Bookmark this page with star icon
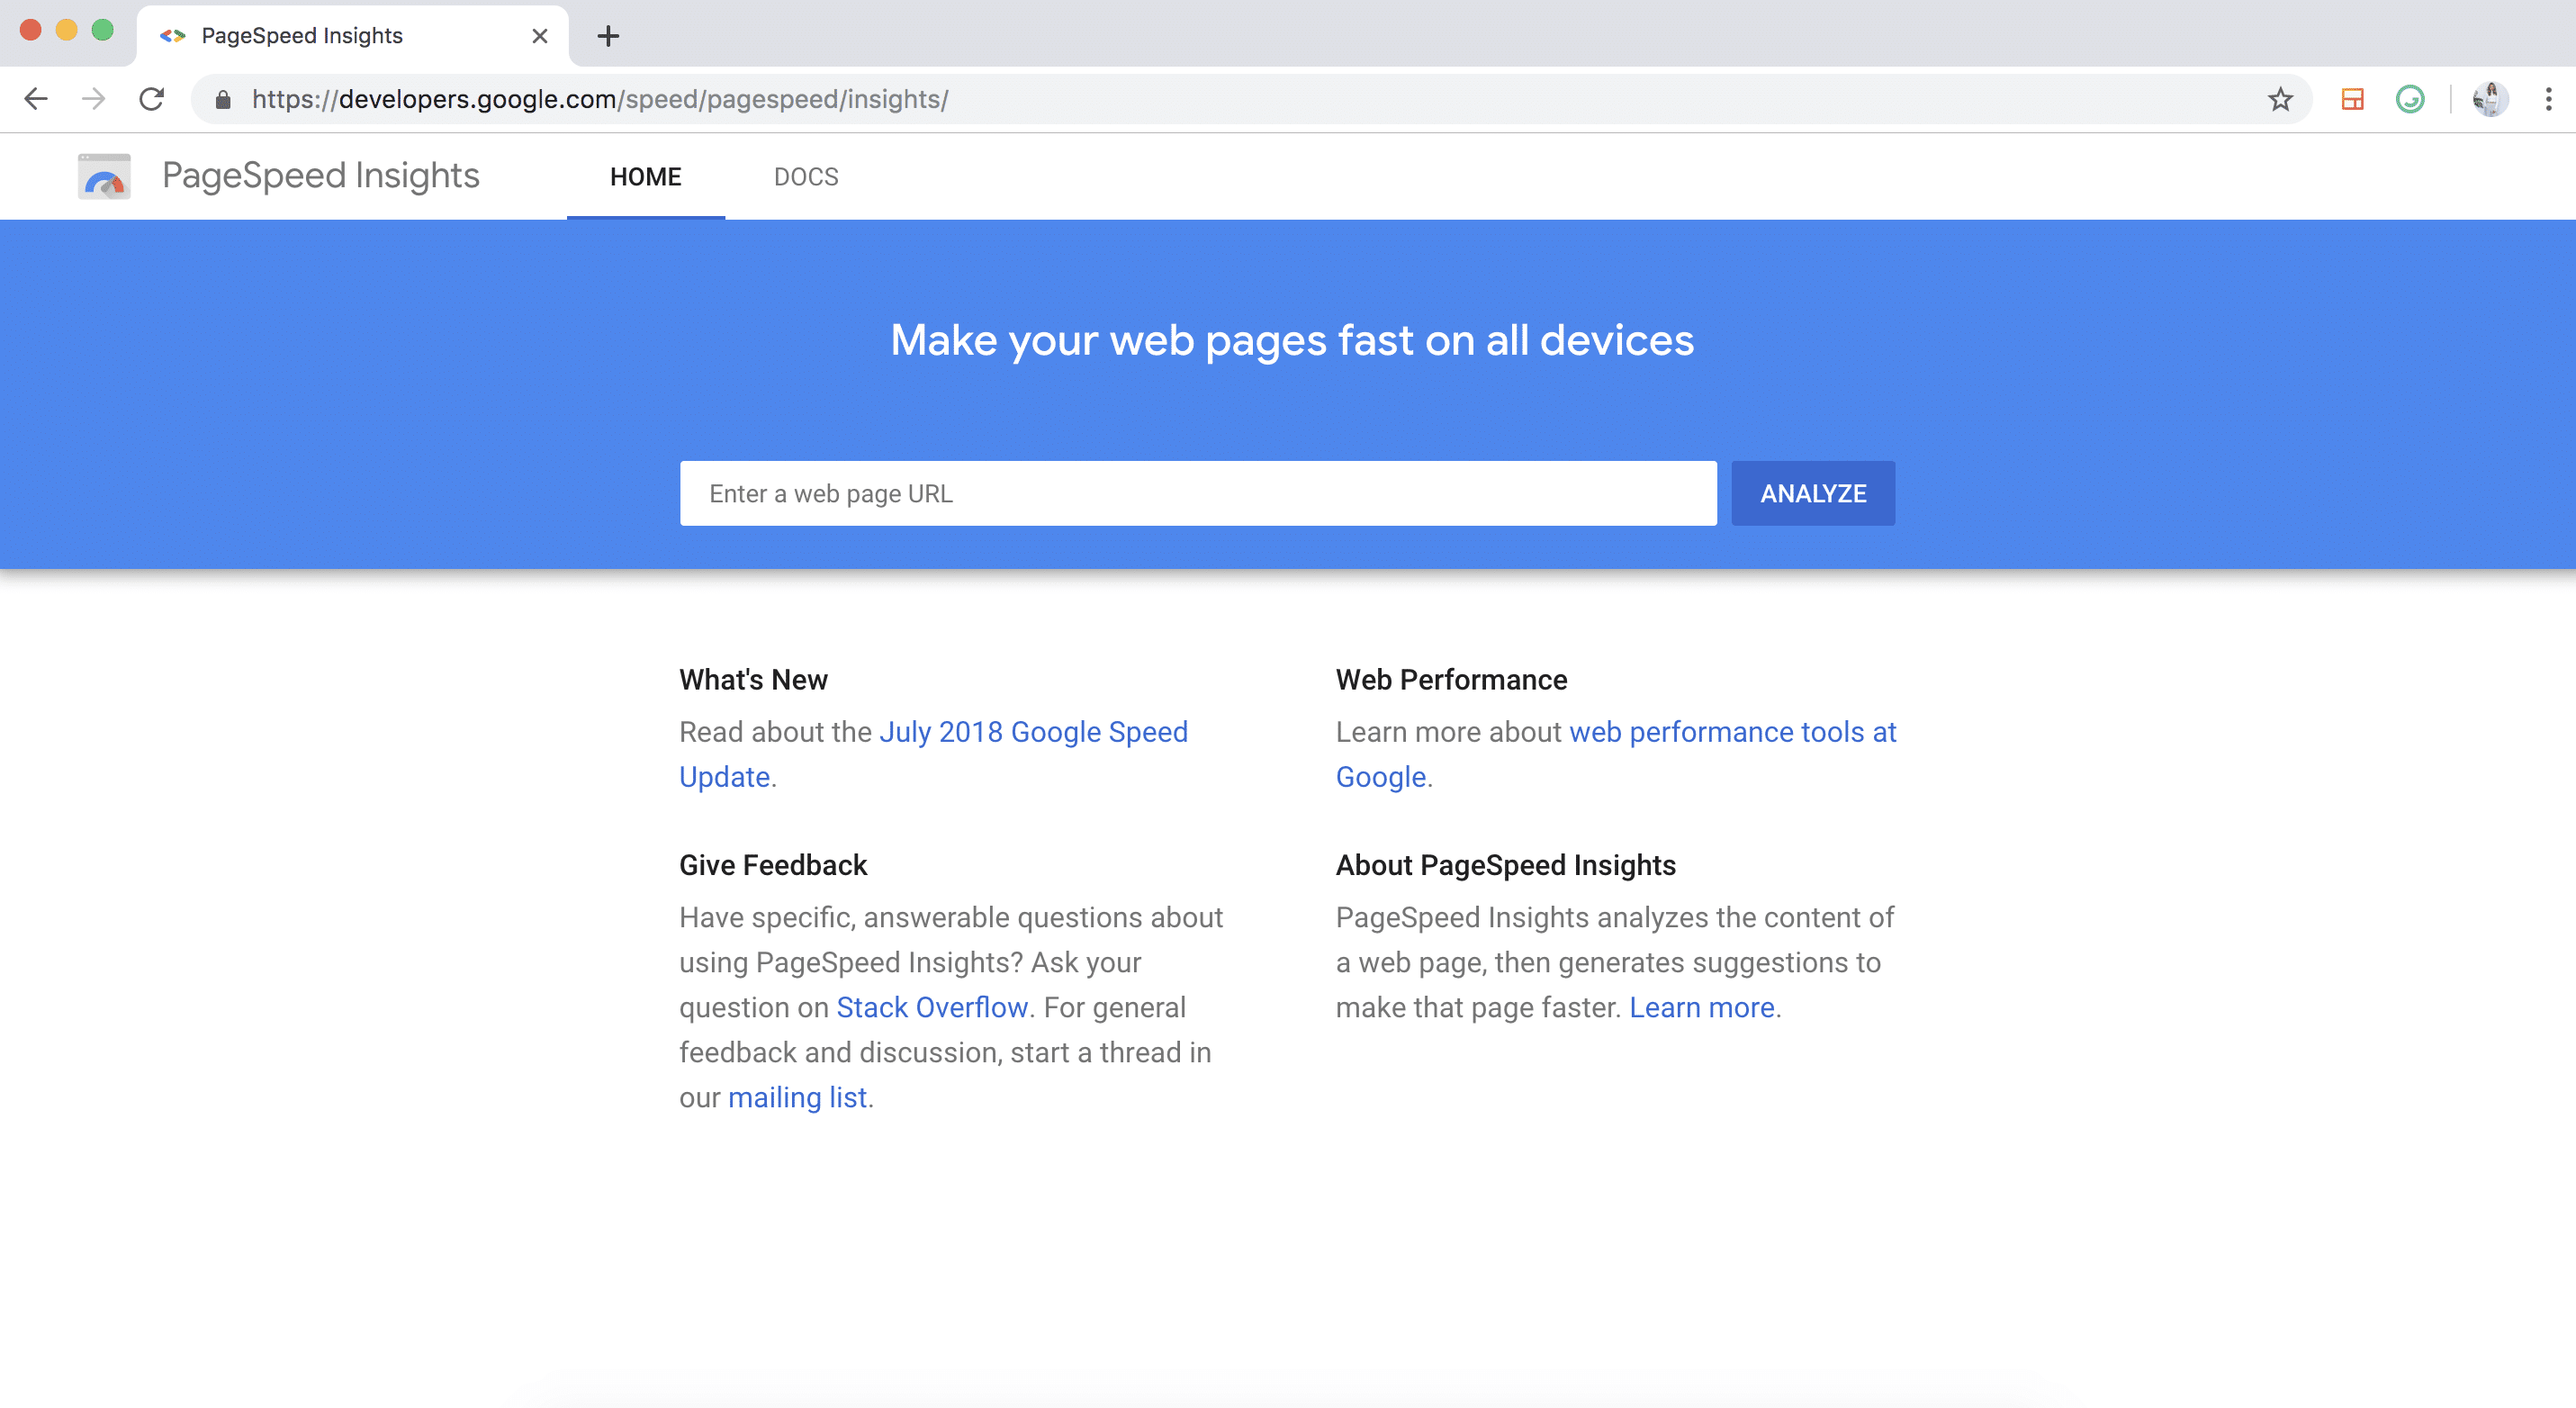 click(x=2280, y=99)
